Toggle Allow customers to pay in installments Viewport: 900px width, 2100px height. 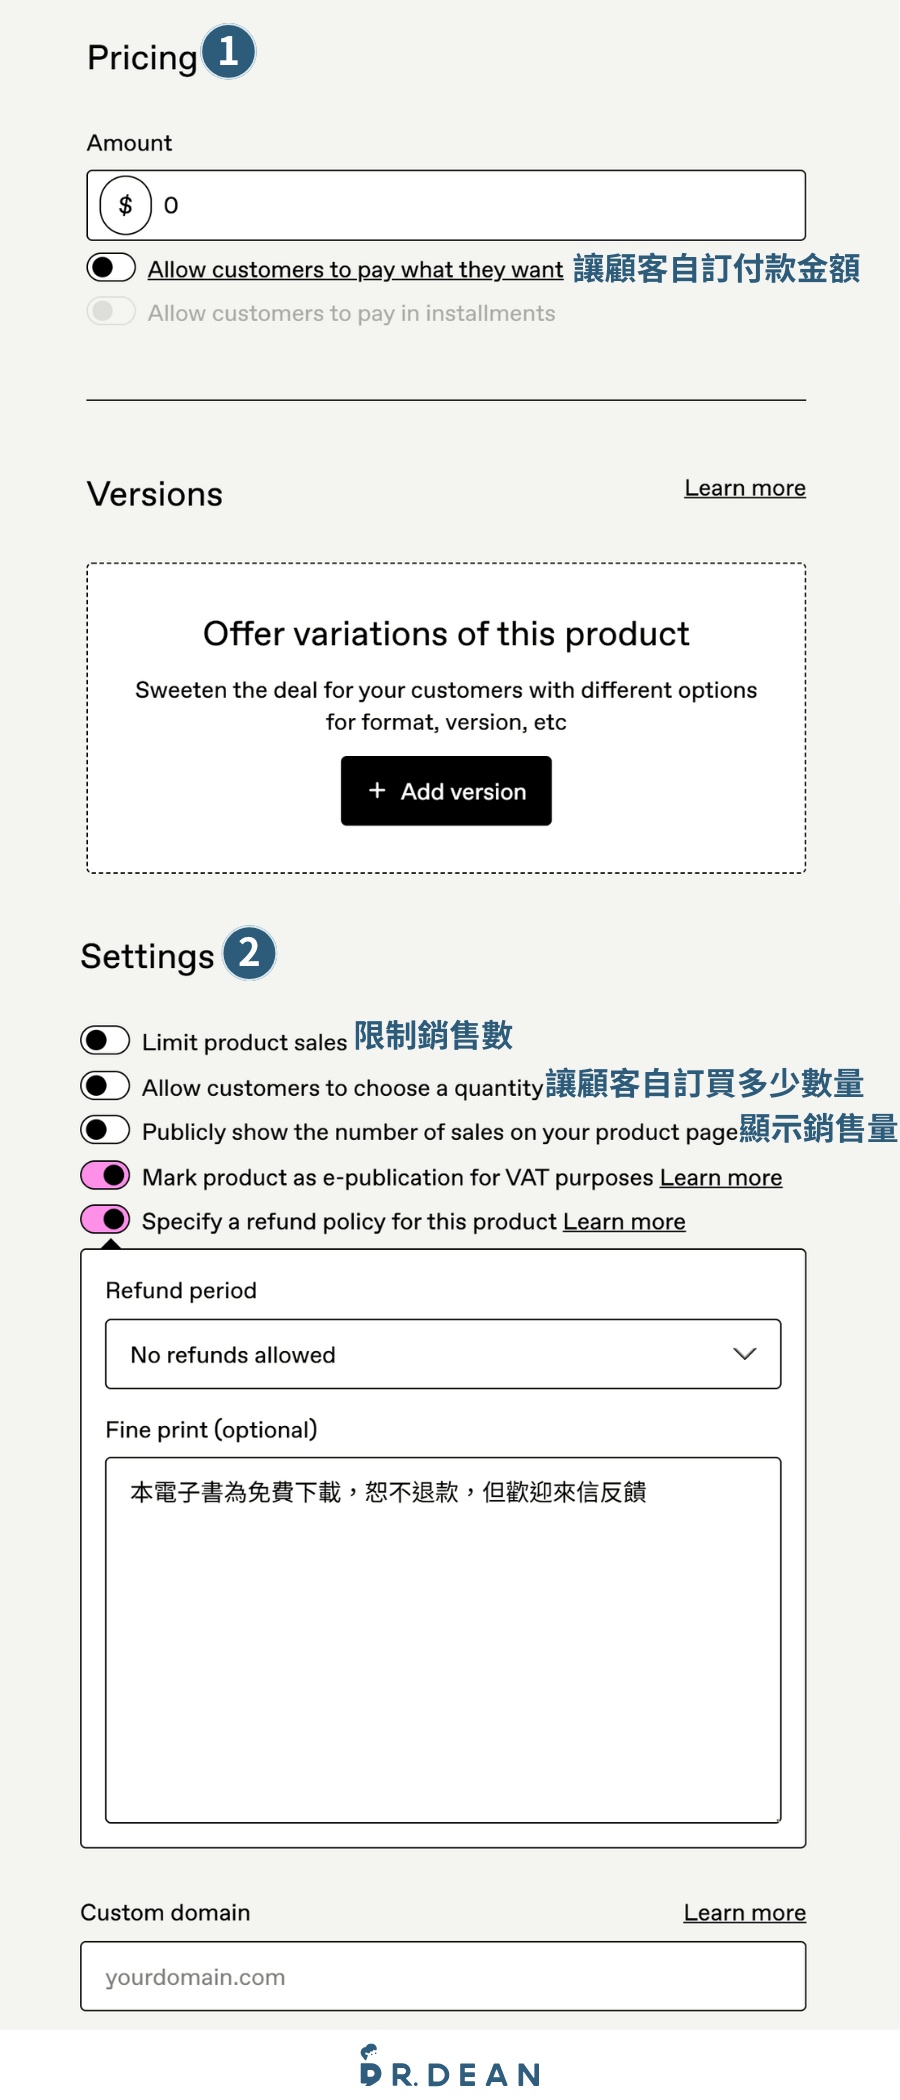[x=111, y=311]
